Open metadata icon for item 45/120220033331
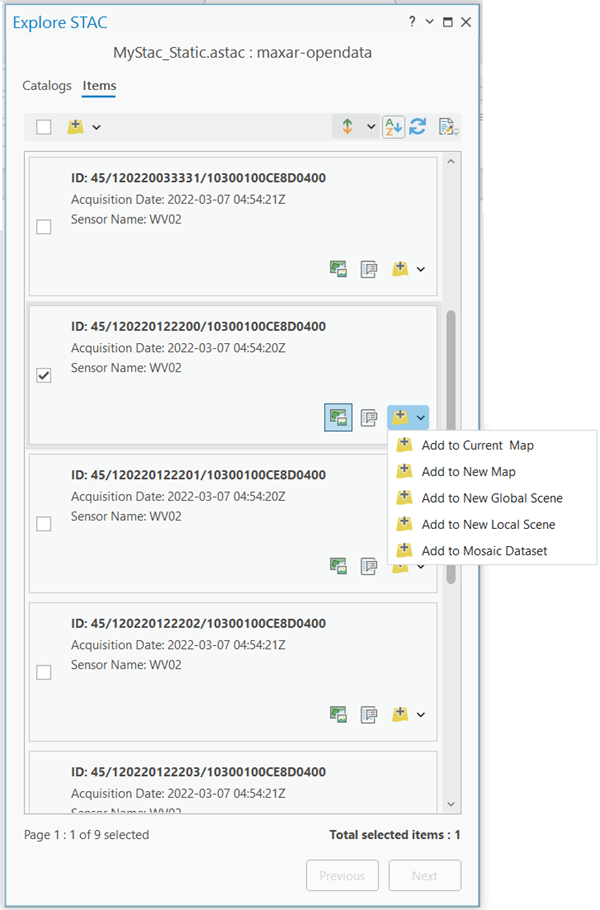Screen dimensions: 600x910 pos(369,269)
